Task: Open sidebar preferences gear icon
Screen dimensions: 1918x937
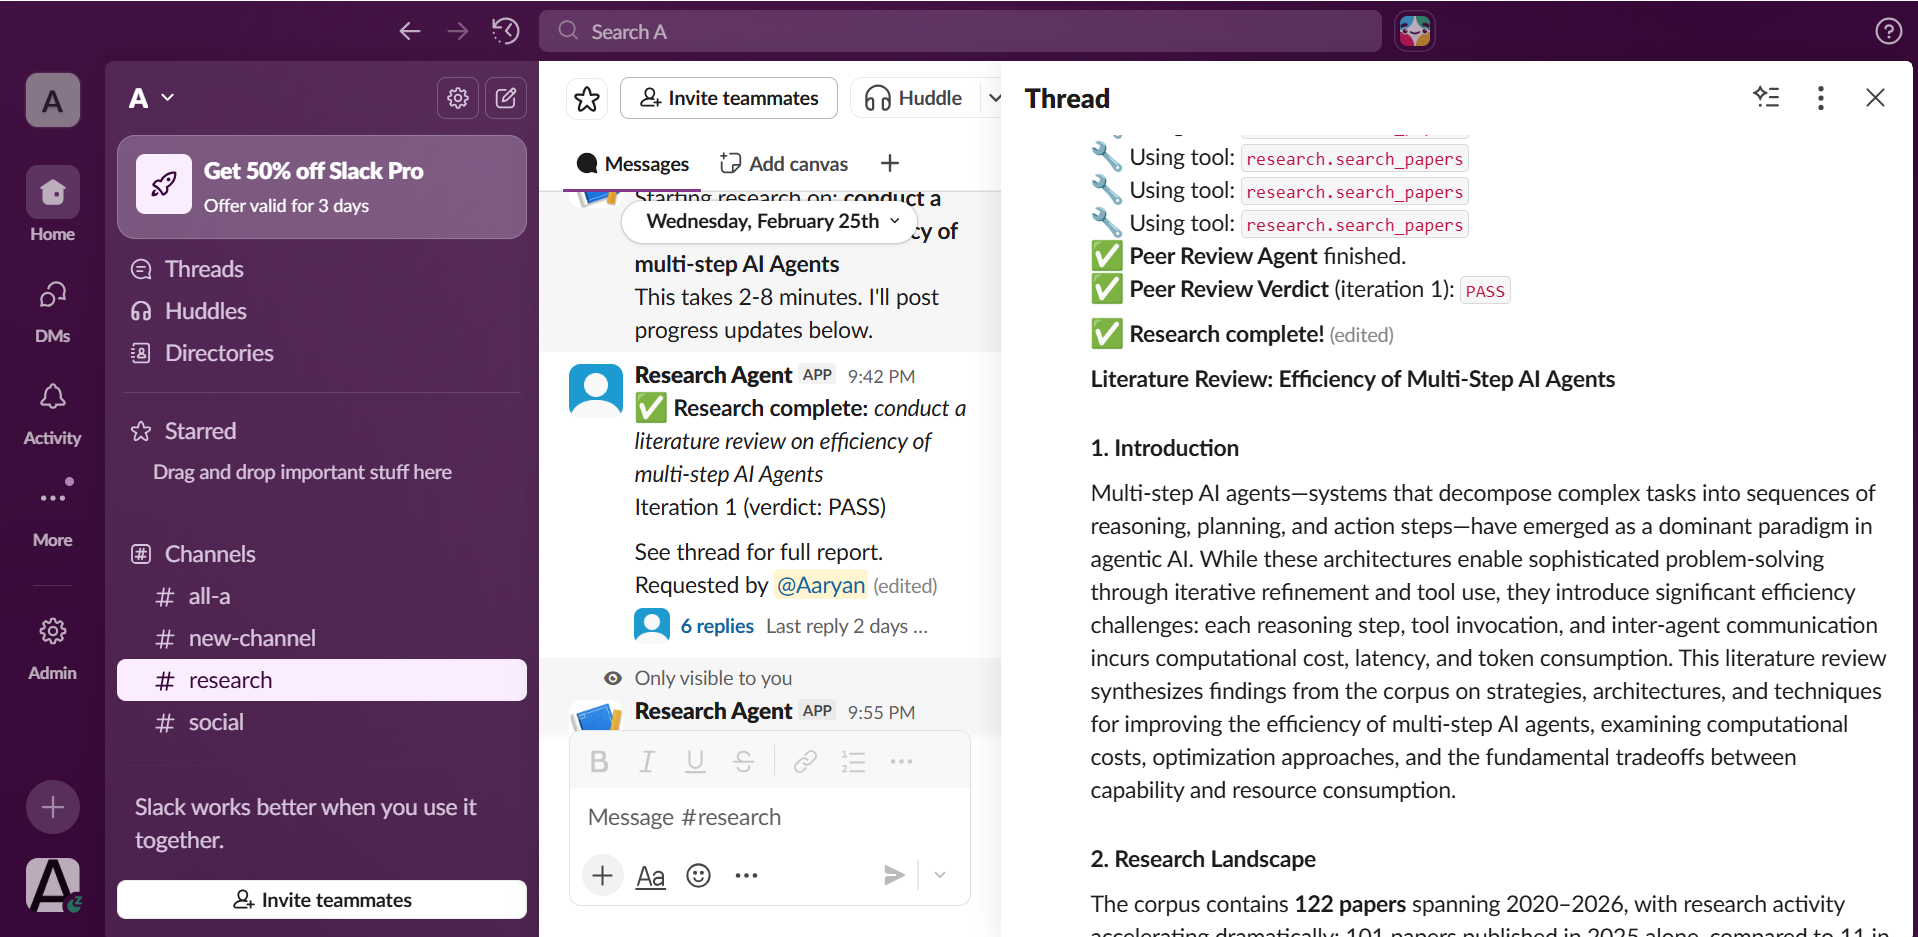Action: point(458,98)
